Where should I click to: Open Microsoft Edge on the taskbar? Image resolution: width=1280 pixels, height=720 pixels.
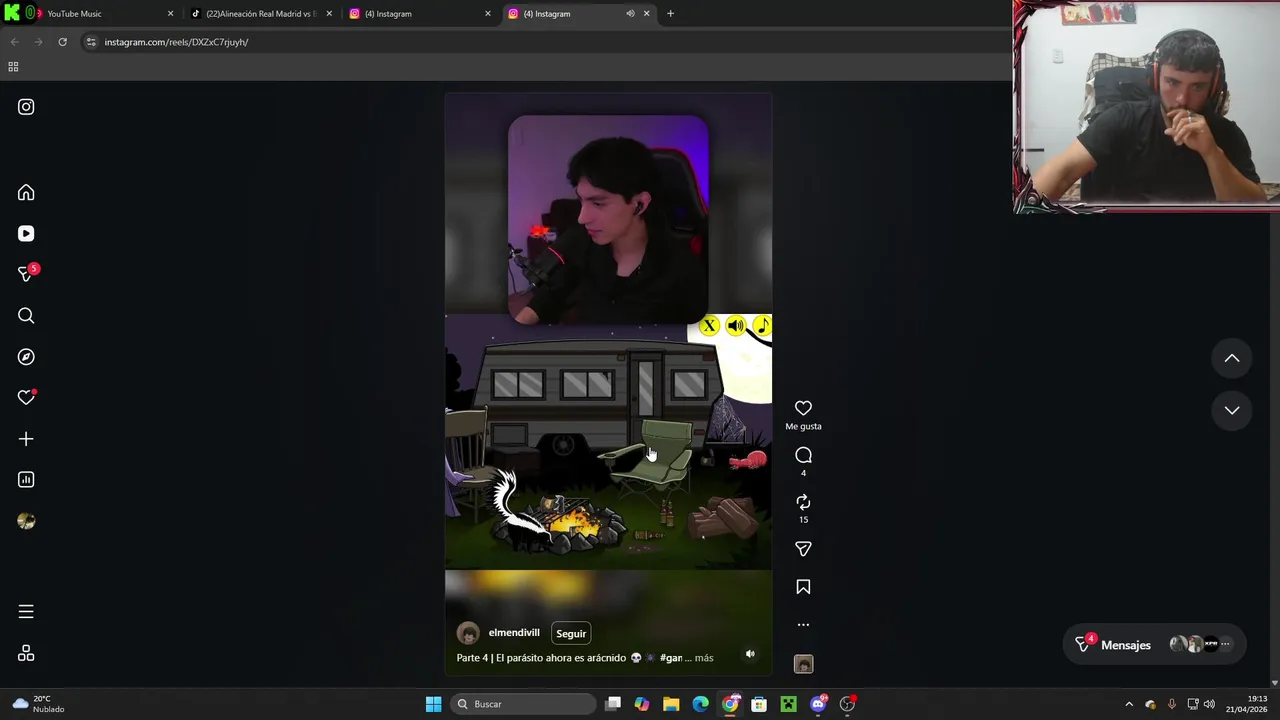(x=700, y=704)
